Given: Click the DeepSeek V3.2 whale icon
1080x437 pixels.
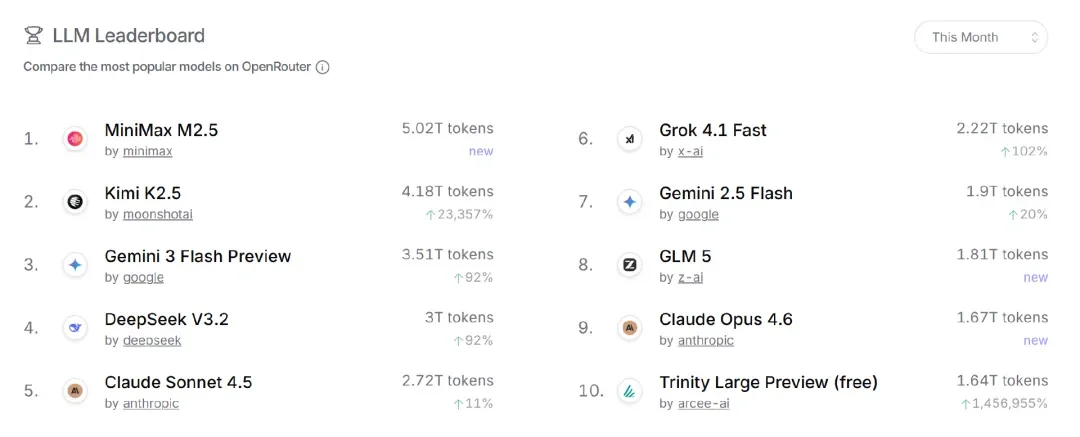Looking at the screenshot, I should [x=75, y=327].
